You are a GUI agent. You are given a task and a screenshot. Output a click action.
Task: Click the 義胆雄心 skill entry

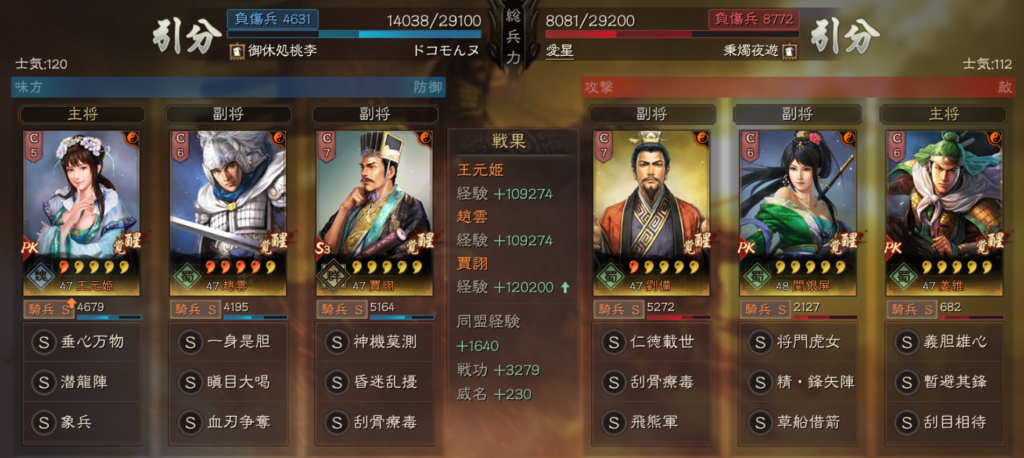(x=943, y=342)
